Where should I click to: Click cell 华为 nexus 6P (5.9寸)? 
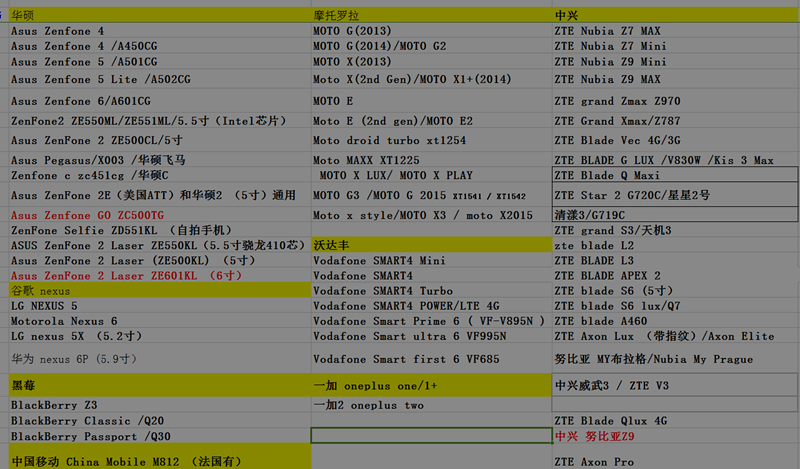pyautogui.click(x=160, y=359)
